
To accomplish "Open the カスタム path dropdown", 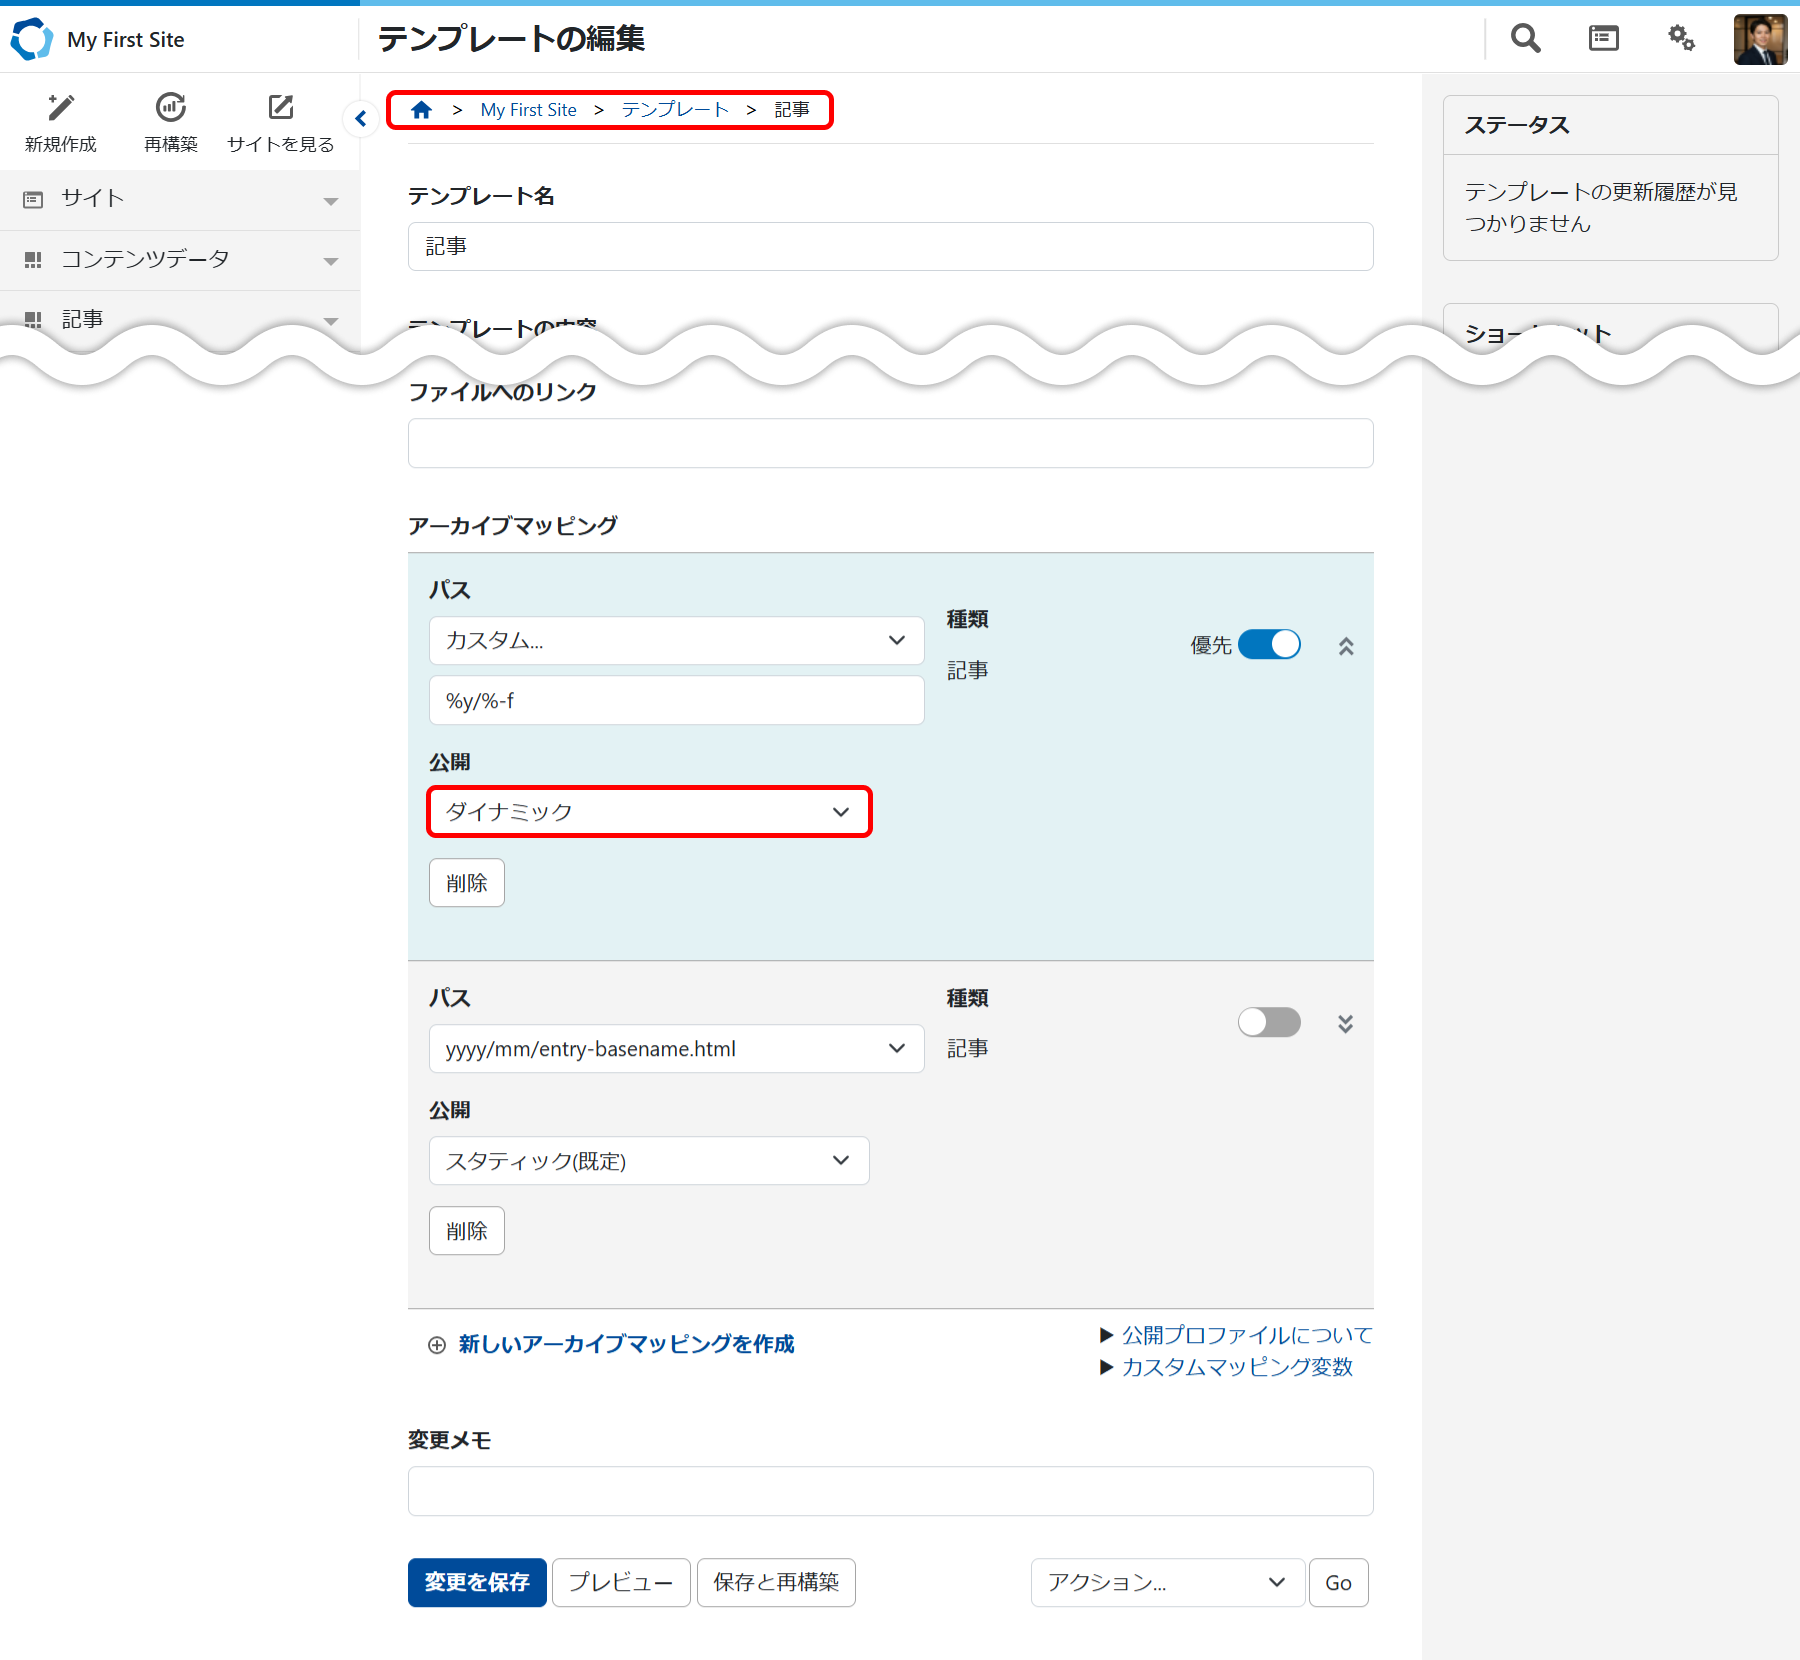I will click(x=676, y=641).
